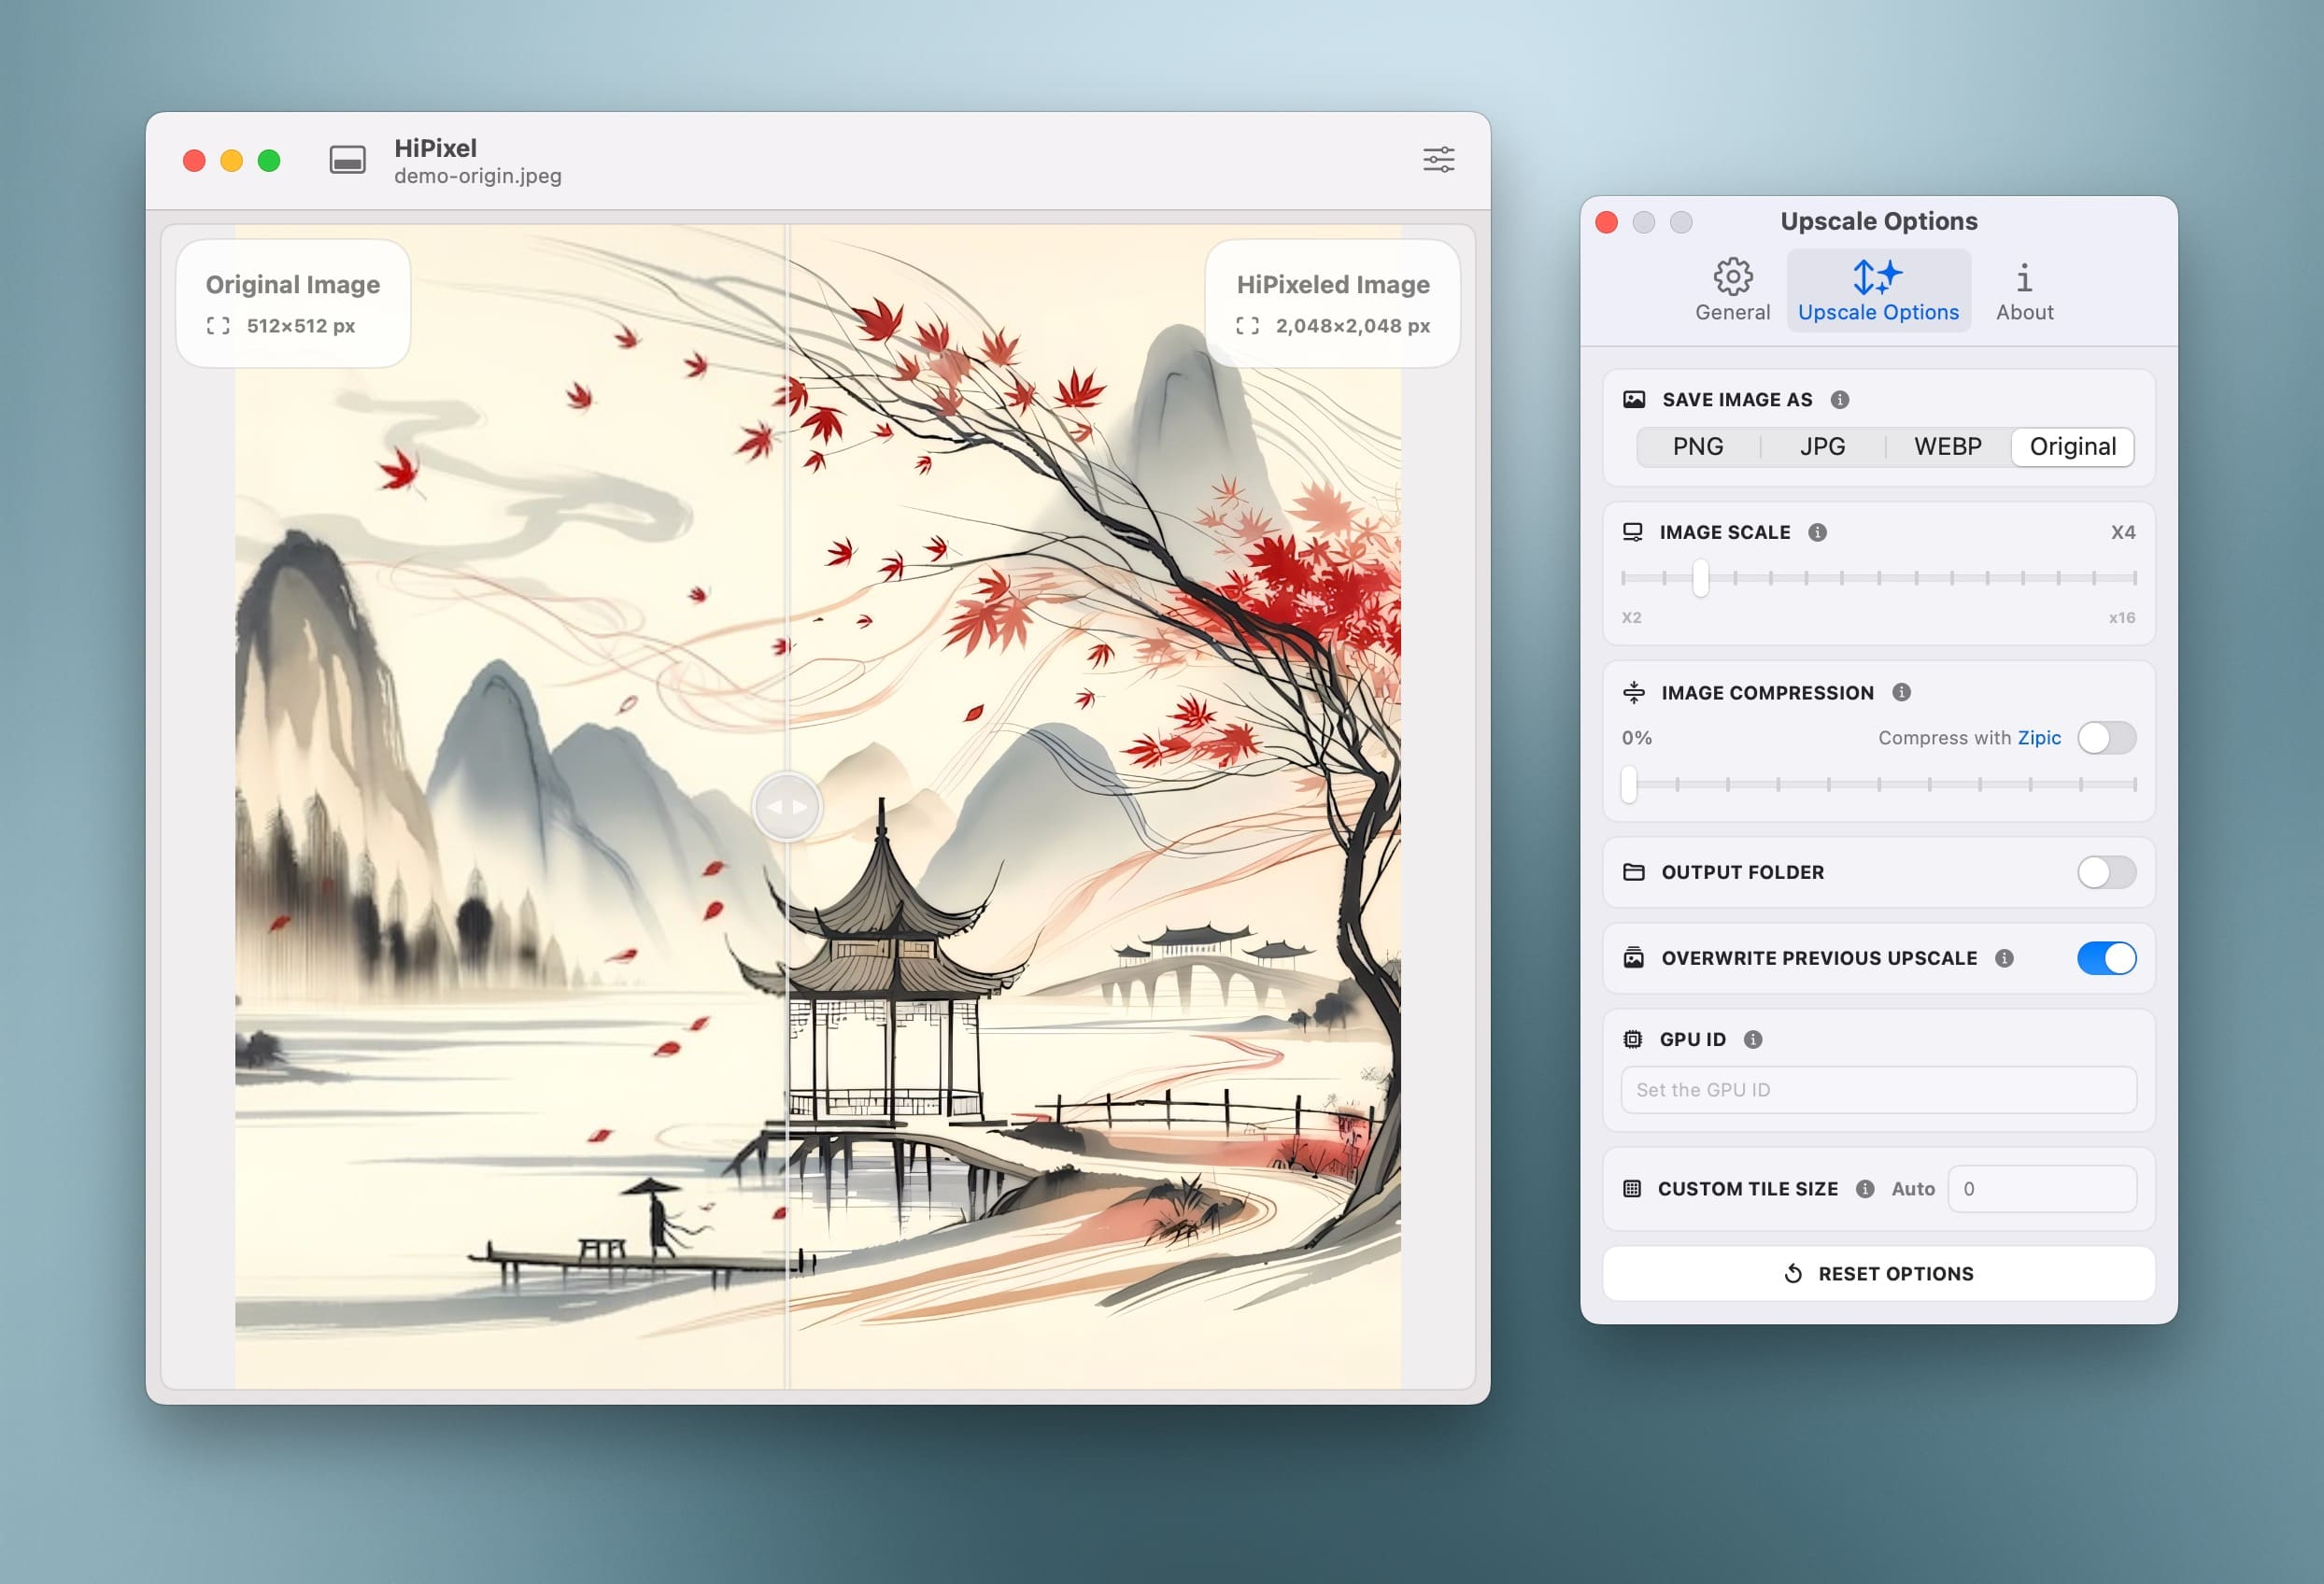2324x1584 pixels.
Task: Click the Overwrite Previous Upscale icon
Action: [1634, 957]
